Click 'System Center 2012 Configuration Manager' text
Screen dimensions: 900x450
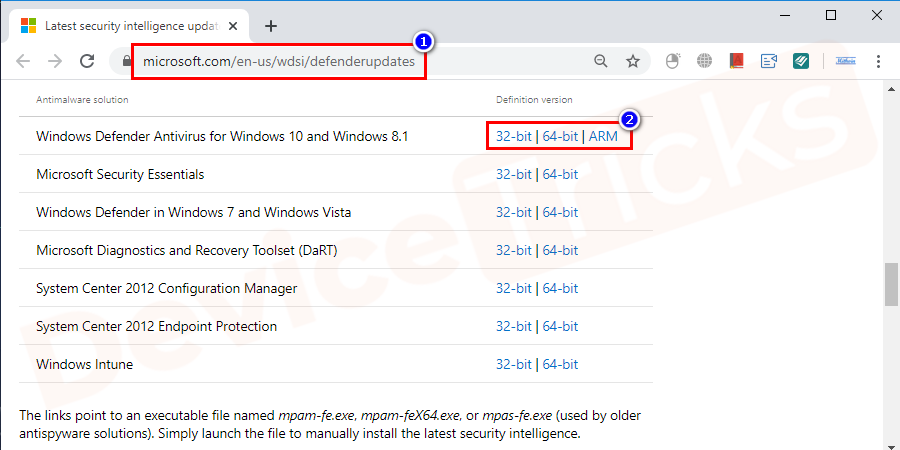pyautogui.click(x=166, y=288)
